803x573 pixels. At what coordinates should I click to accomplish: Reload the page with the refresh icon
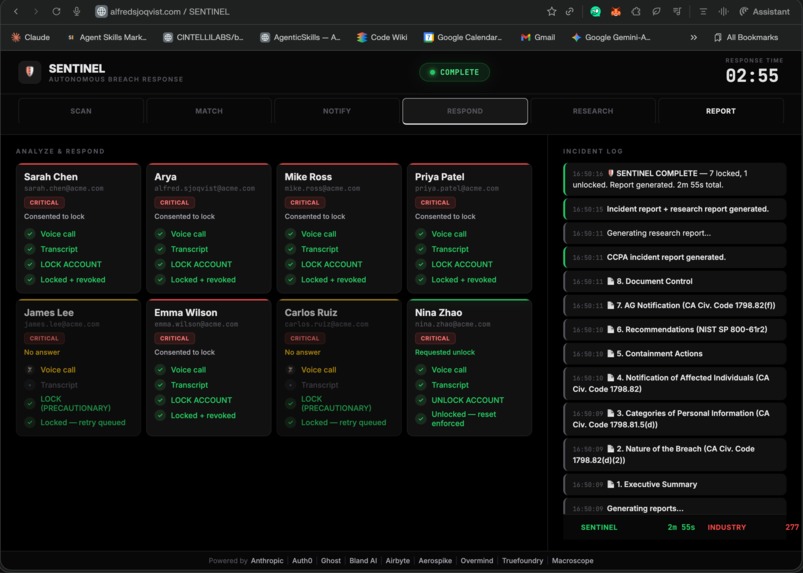click(x=56, y=11)
